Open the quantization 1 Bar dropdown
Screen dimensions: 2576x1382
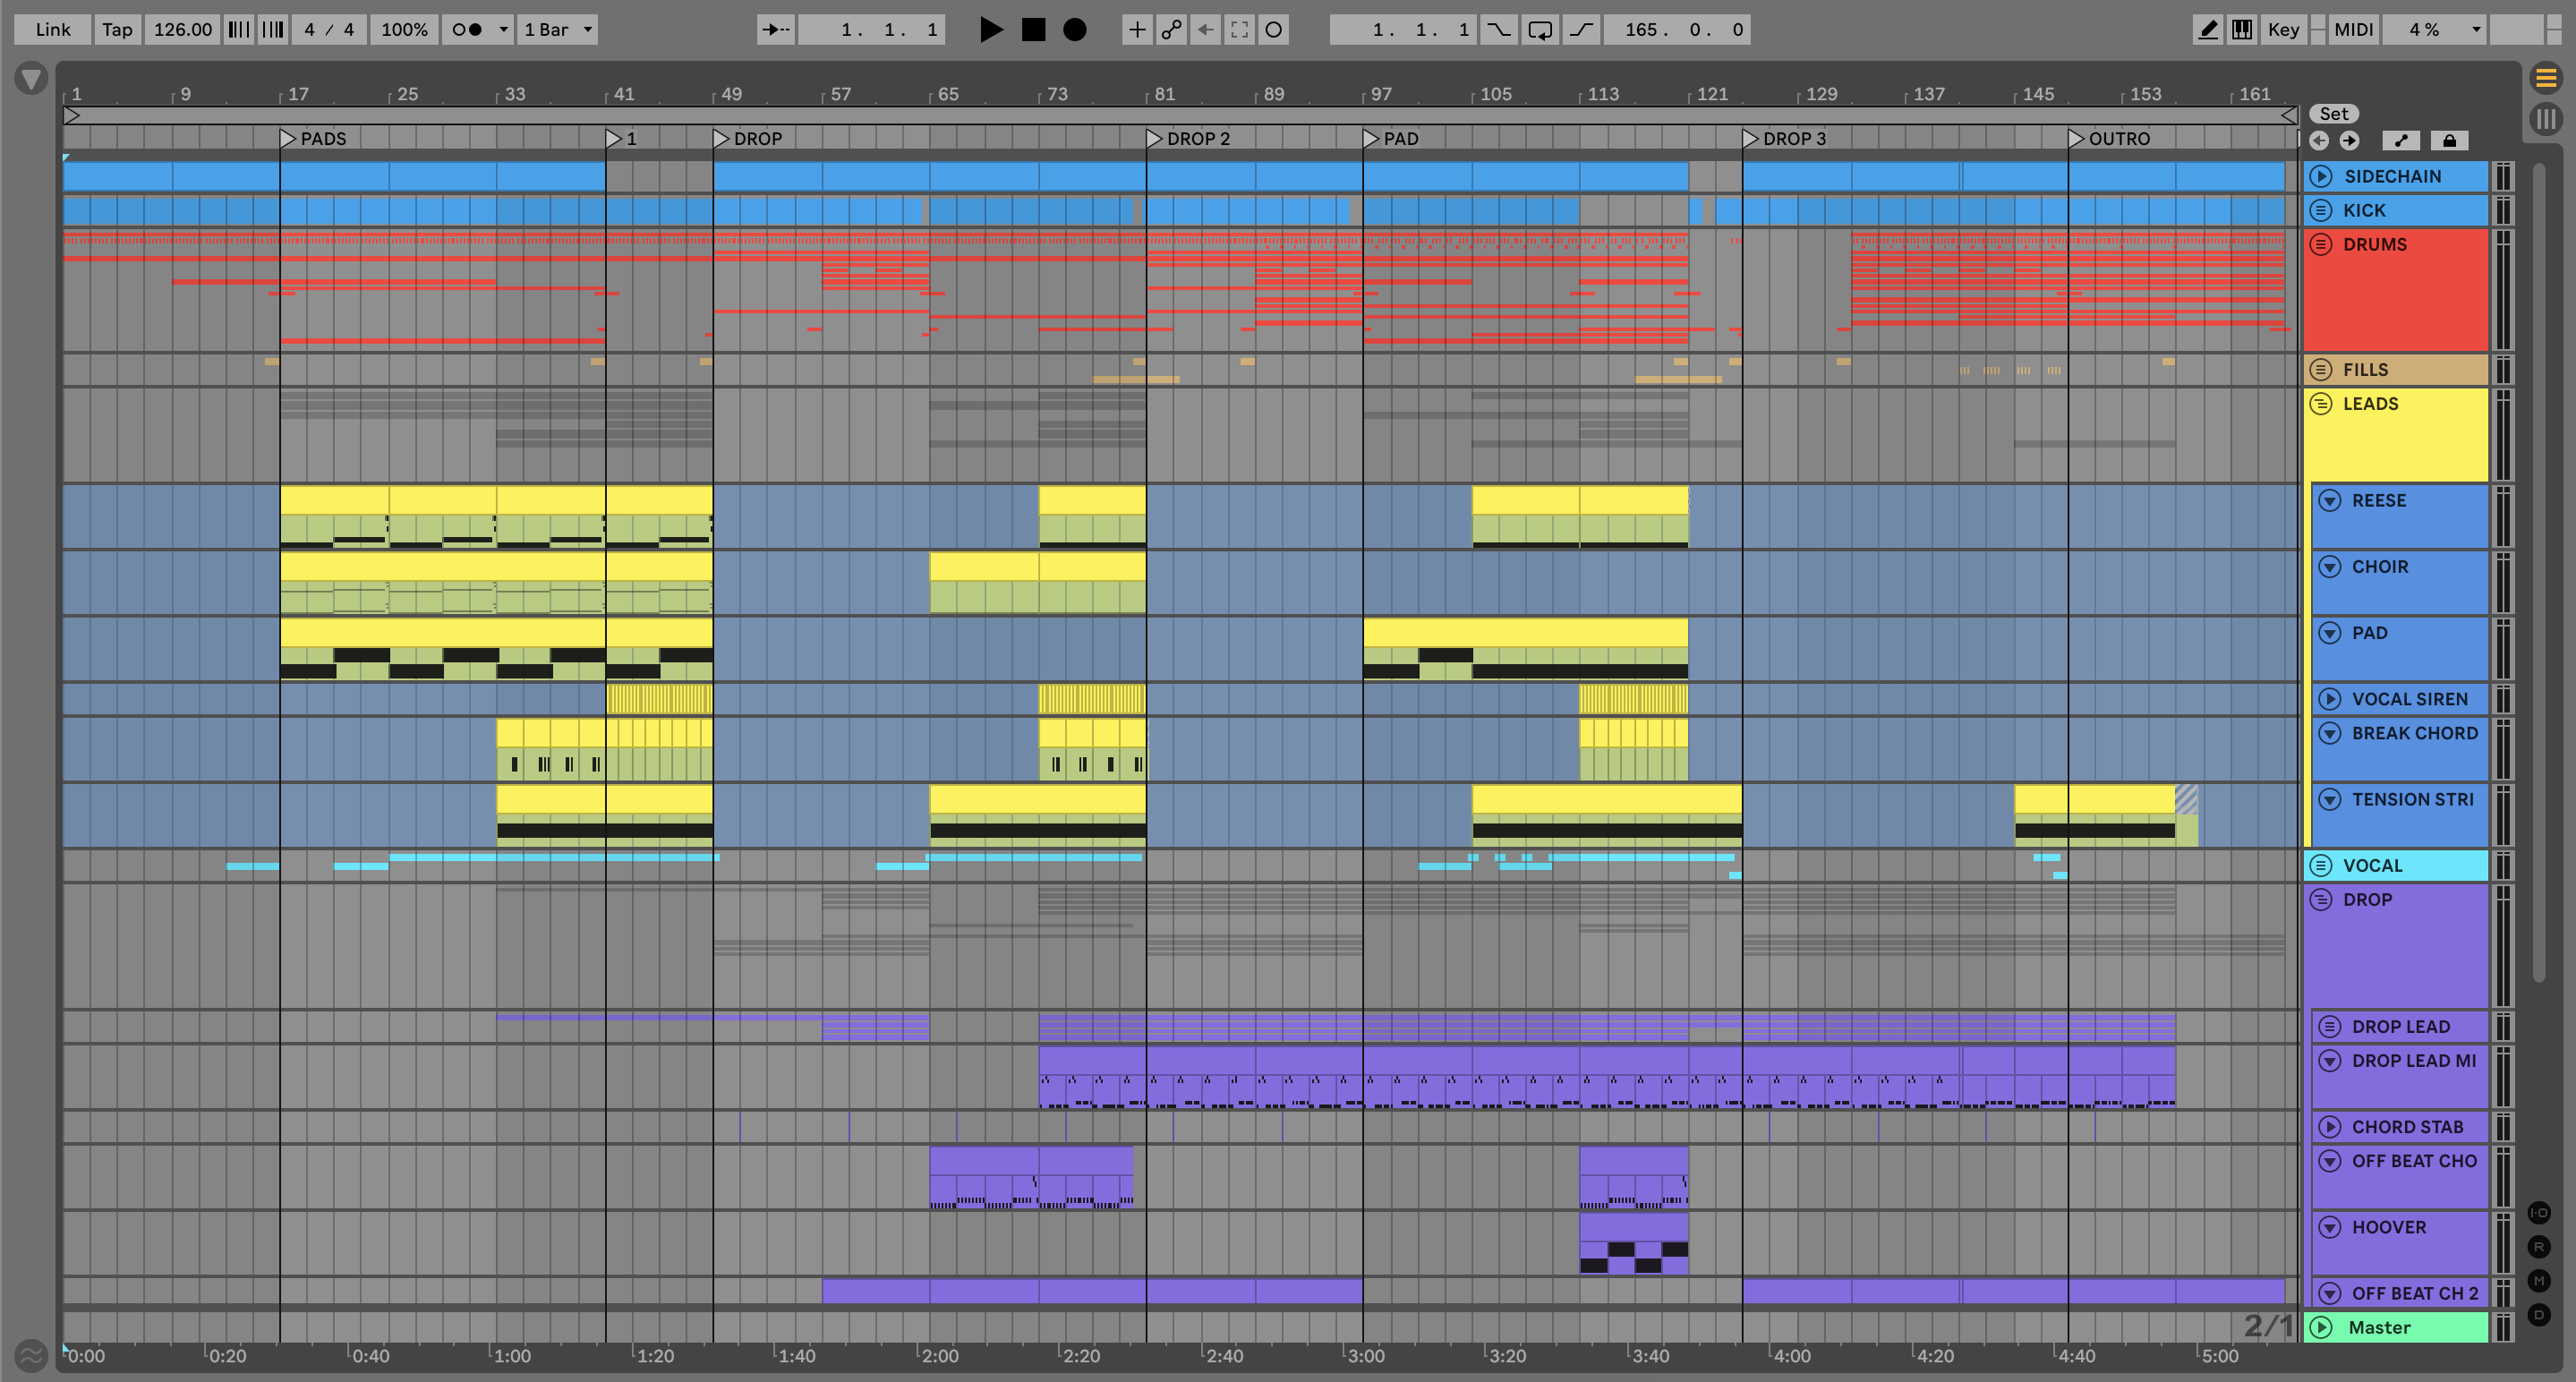pos(558,30)
